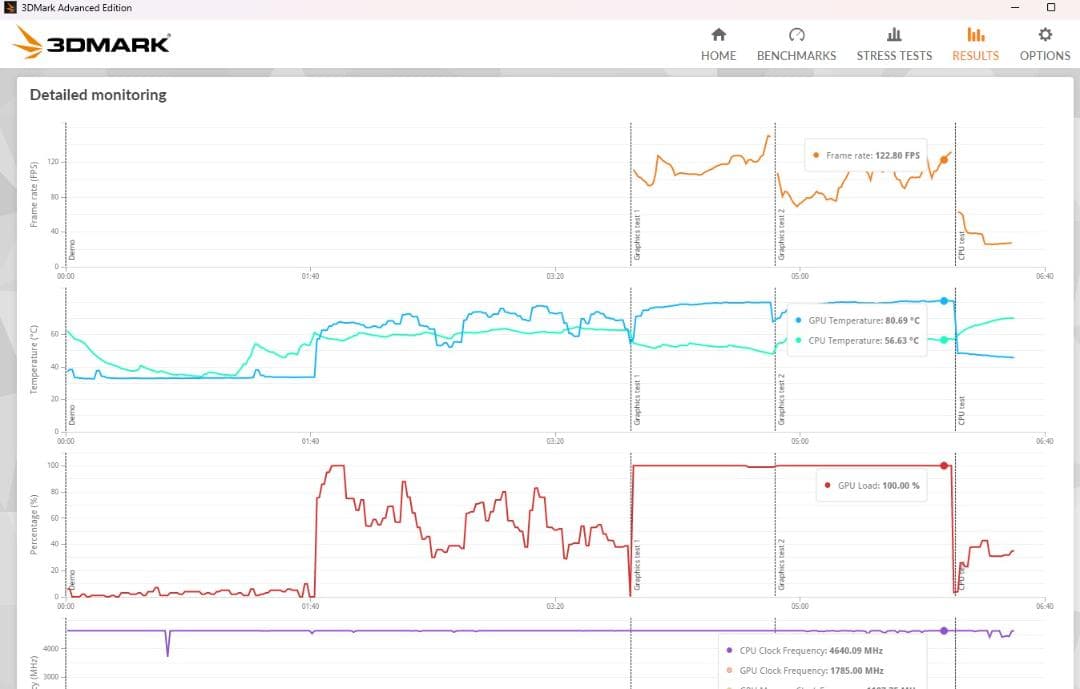Viewport: 1080px width, 689px height.
Task: Click the red GPU Load data point
Action: coord(944,465)
